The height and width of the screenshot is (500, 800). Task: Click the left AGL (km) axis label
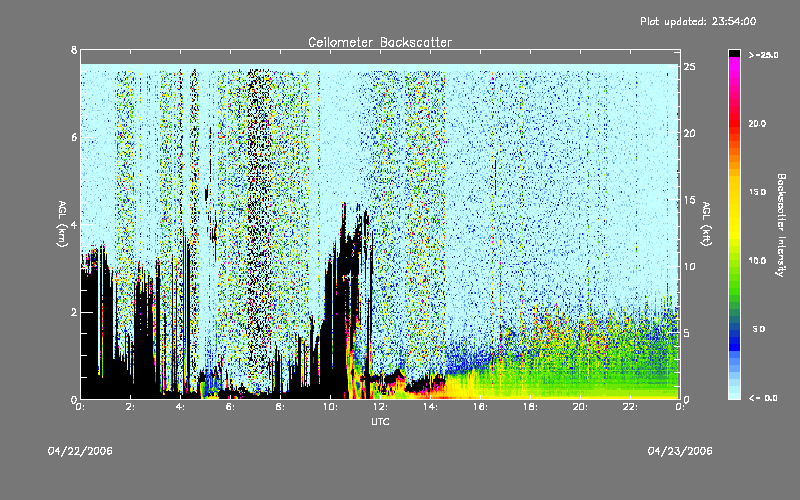(62, 224)
